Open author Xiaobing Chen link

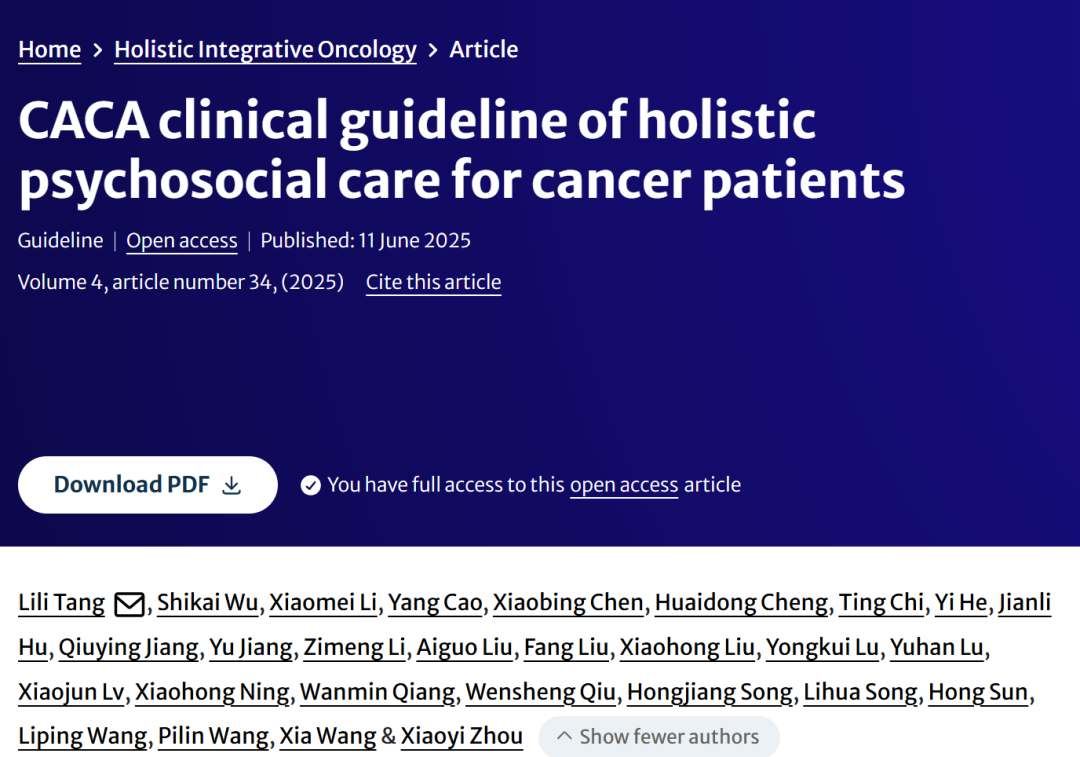tap(568, 603)
